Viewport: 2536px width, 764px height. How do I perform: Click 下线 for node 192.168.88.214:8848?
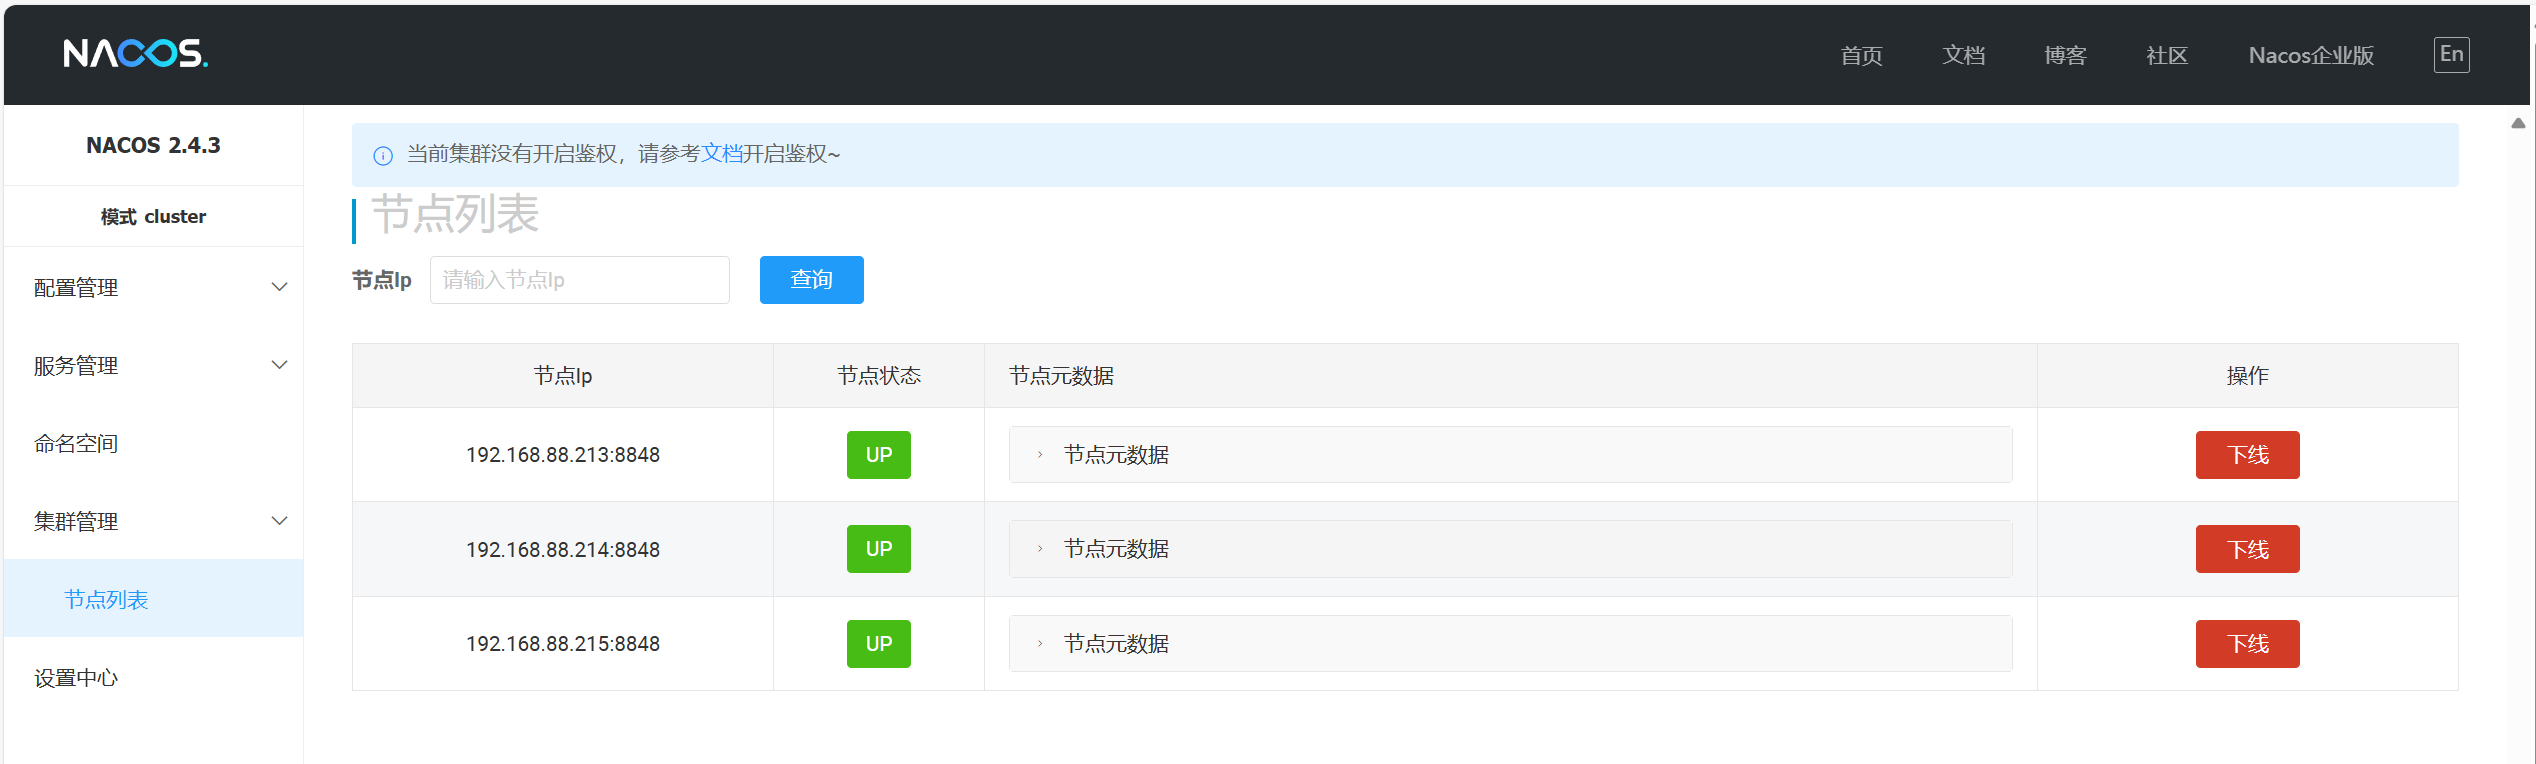pos(2247,549)
